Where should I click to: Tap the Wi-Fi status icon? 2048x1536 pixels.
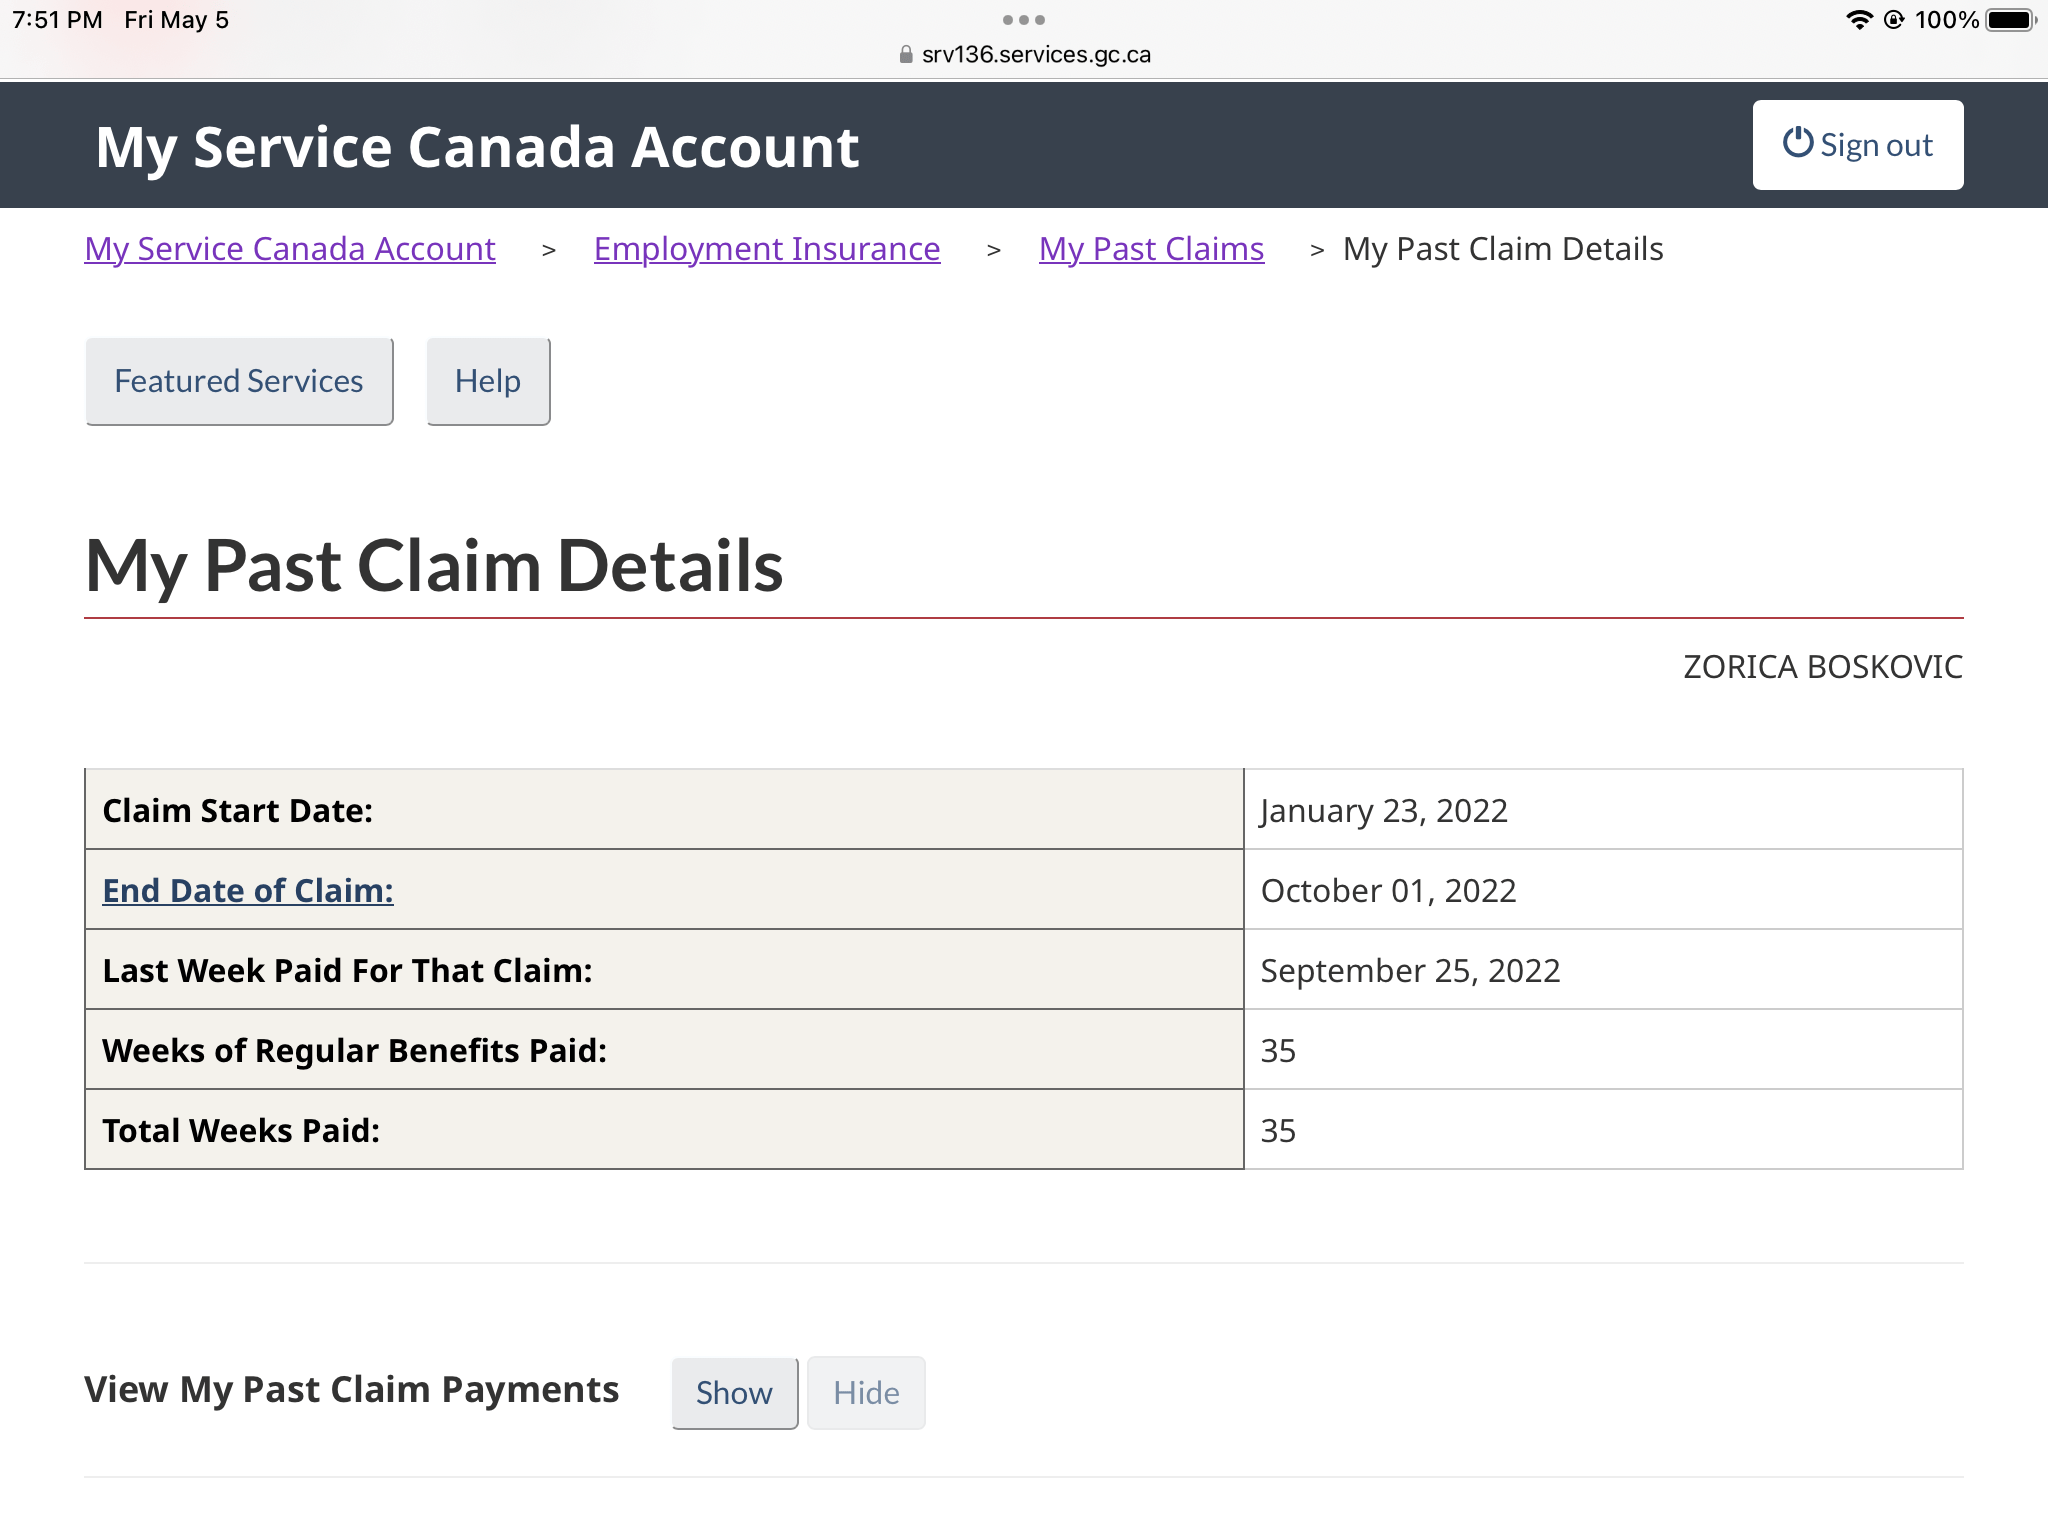1859,20
